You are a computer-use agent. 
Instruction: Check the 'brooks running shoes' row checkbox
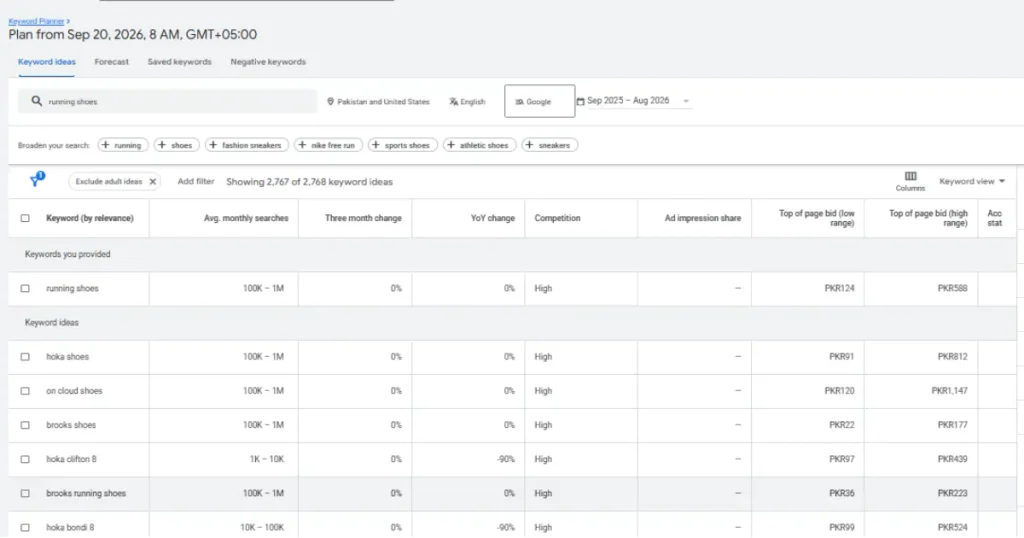[x=25, y=493]
